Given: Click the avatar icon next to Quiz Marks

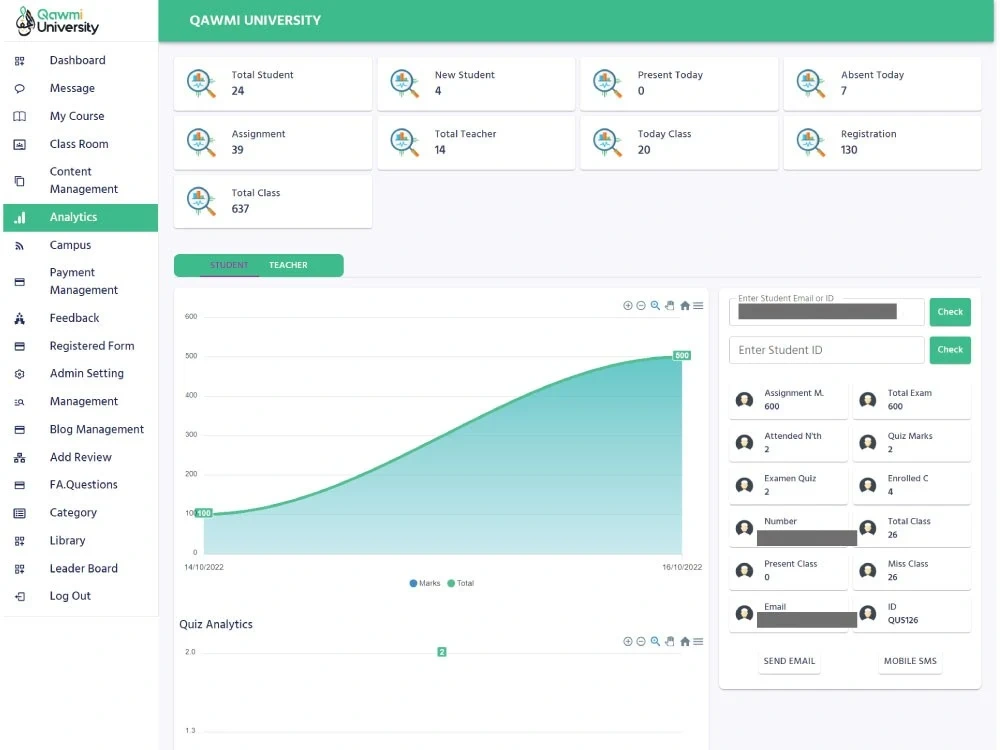Looking at the screenshot, I should tap(867, 441).
